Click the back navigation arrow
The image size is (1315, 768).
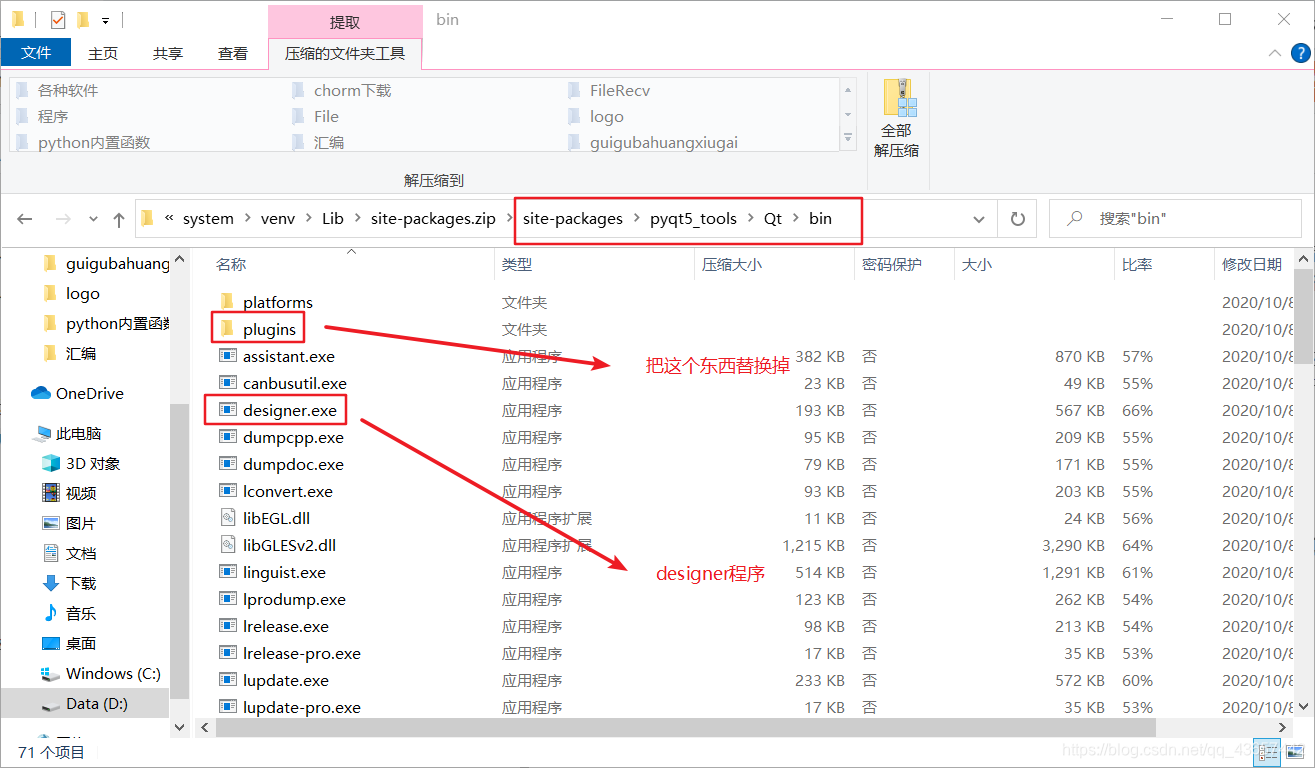[24, 218]
